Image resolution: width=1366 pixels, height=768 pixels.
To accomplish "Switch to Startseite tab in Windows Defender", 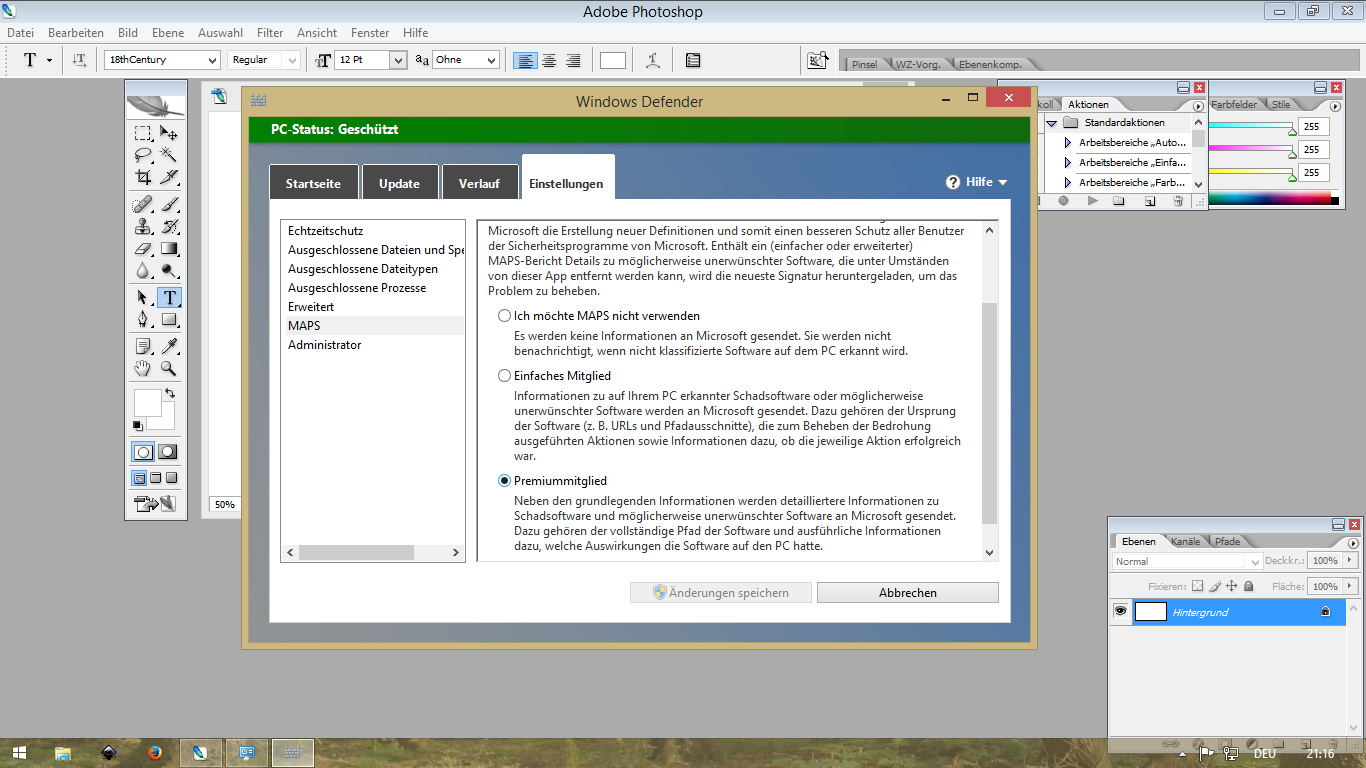I will tap(313, 183).
